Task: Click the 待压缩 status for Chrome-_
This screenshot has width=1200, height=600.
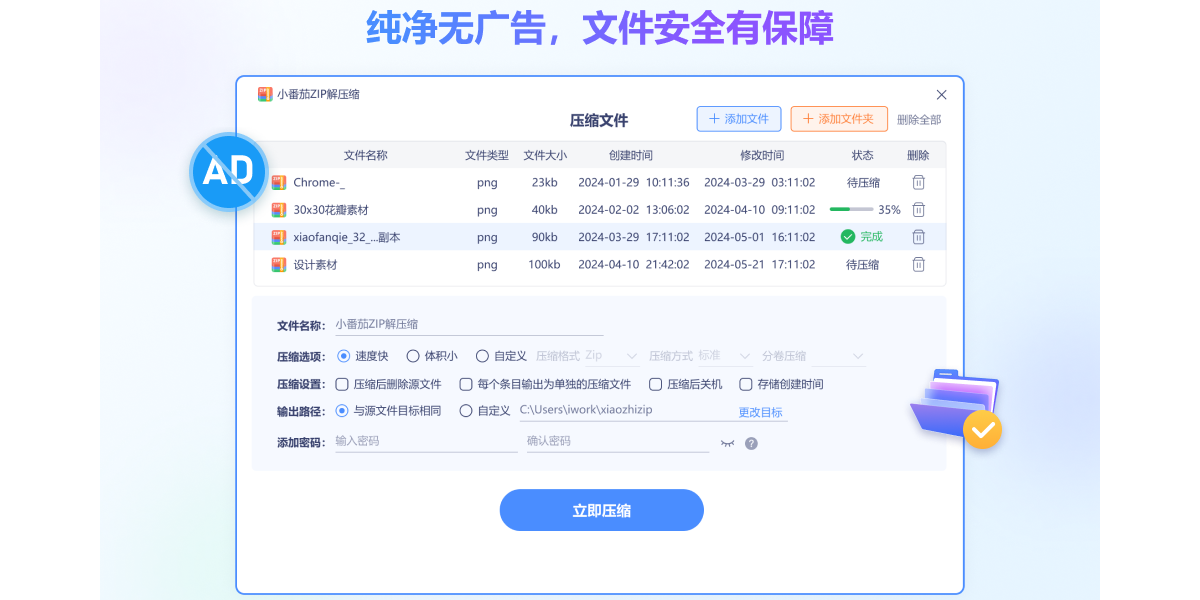Action: [862, 183]
